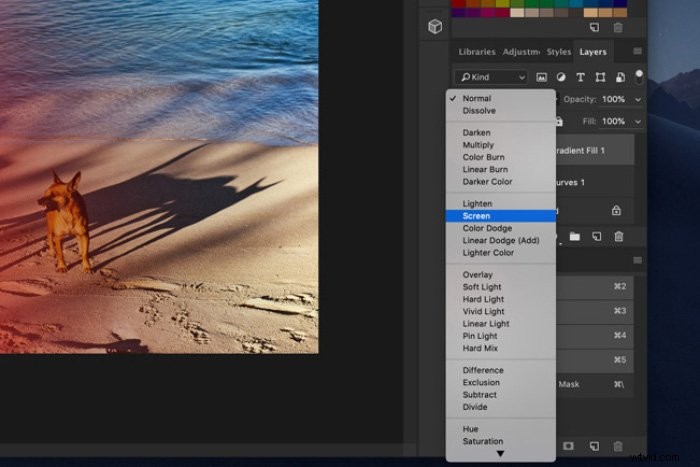Choose Divide blend mode
The height and width of the screenshot is (467, 700).
[x=501, y=407]
